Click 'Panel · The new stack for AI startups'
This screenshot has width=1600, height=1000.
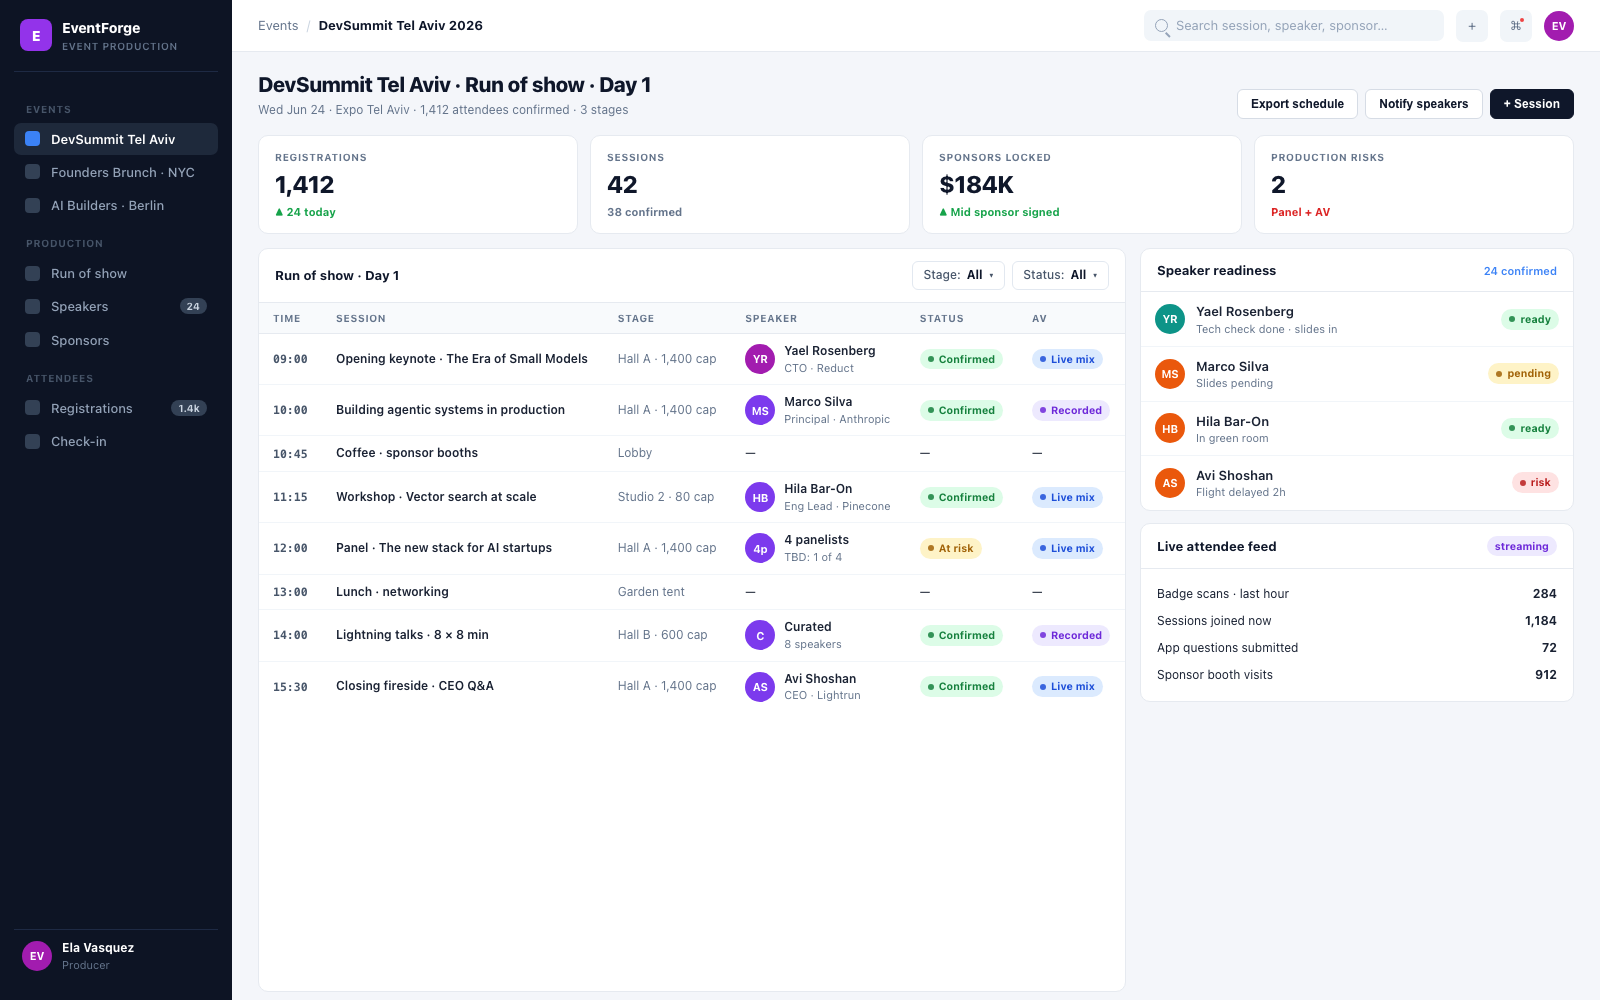tap(444, 548)
